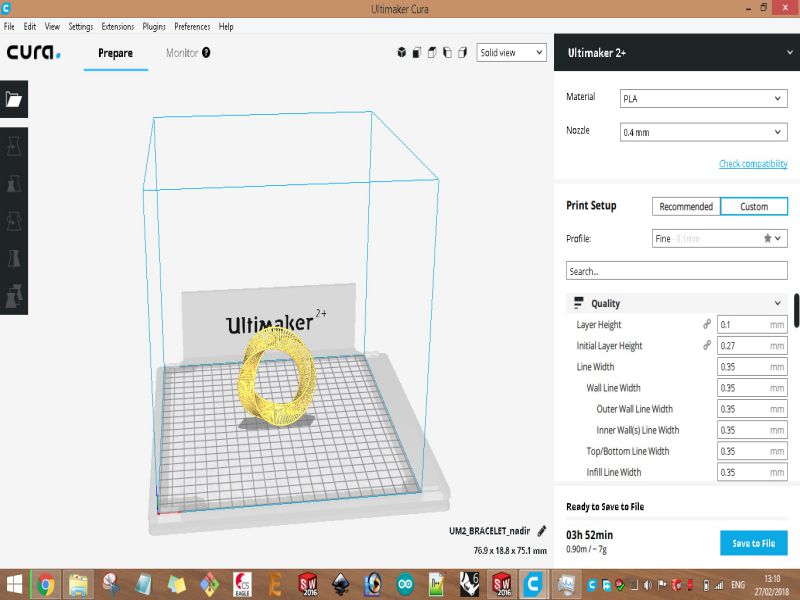Select the Move tool in left toolbar

pyautogui.click(x=14, y=146)
